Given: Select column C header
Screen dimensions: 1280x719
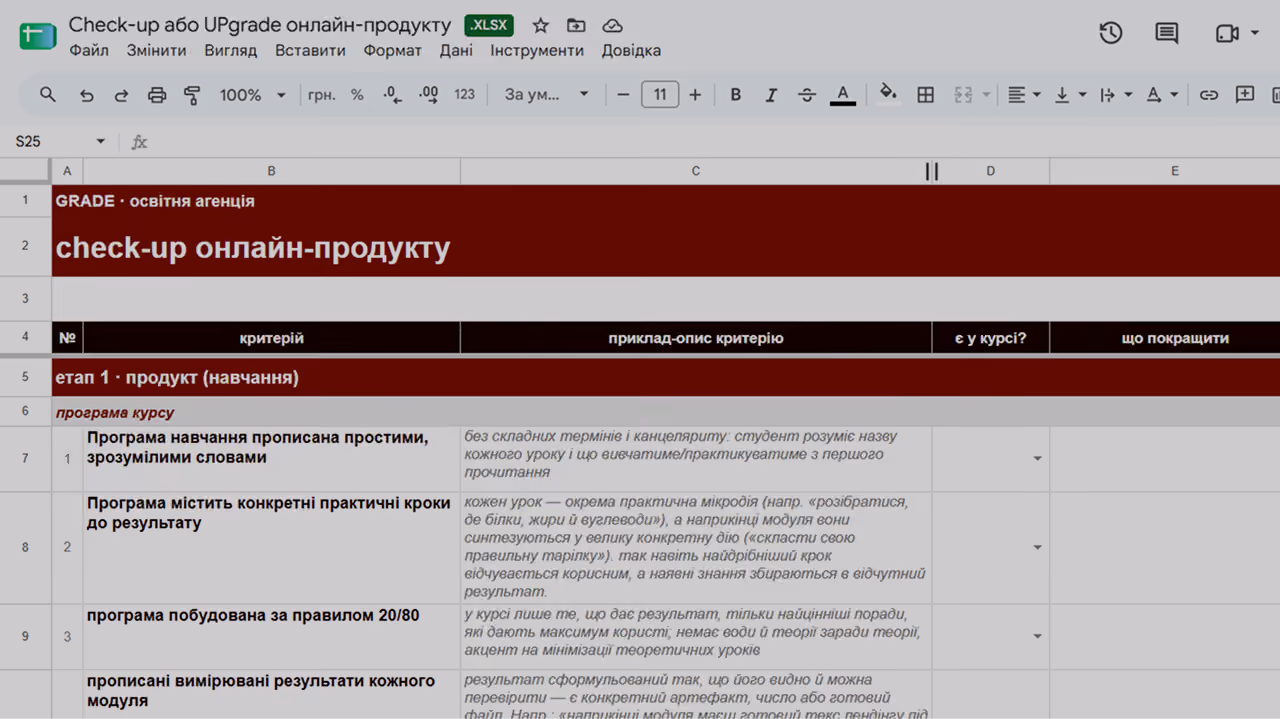Looking at the screenshot, I should click(x=695, y=171).
